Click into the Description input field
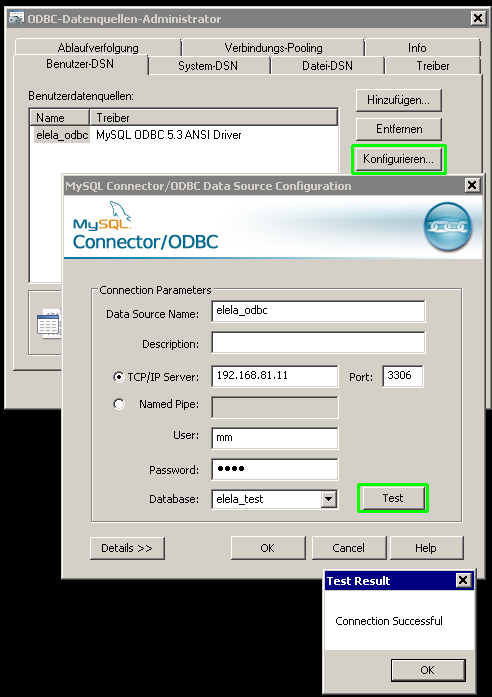 click(x=318, y=343)
